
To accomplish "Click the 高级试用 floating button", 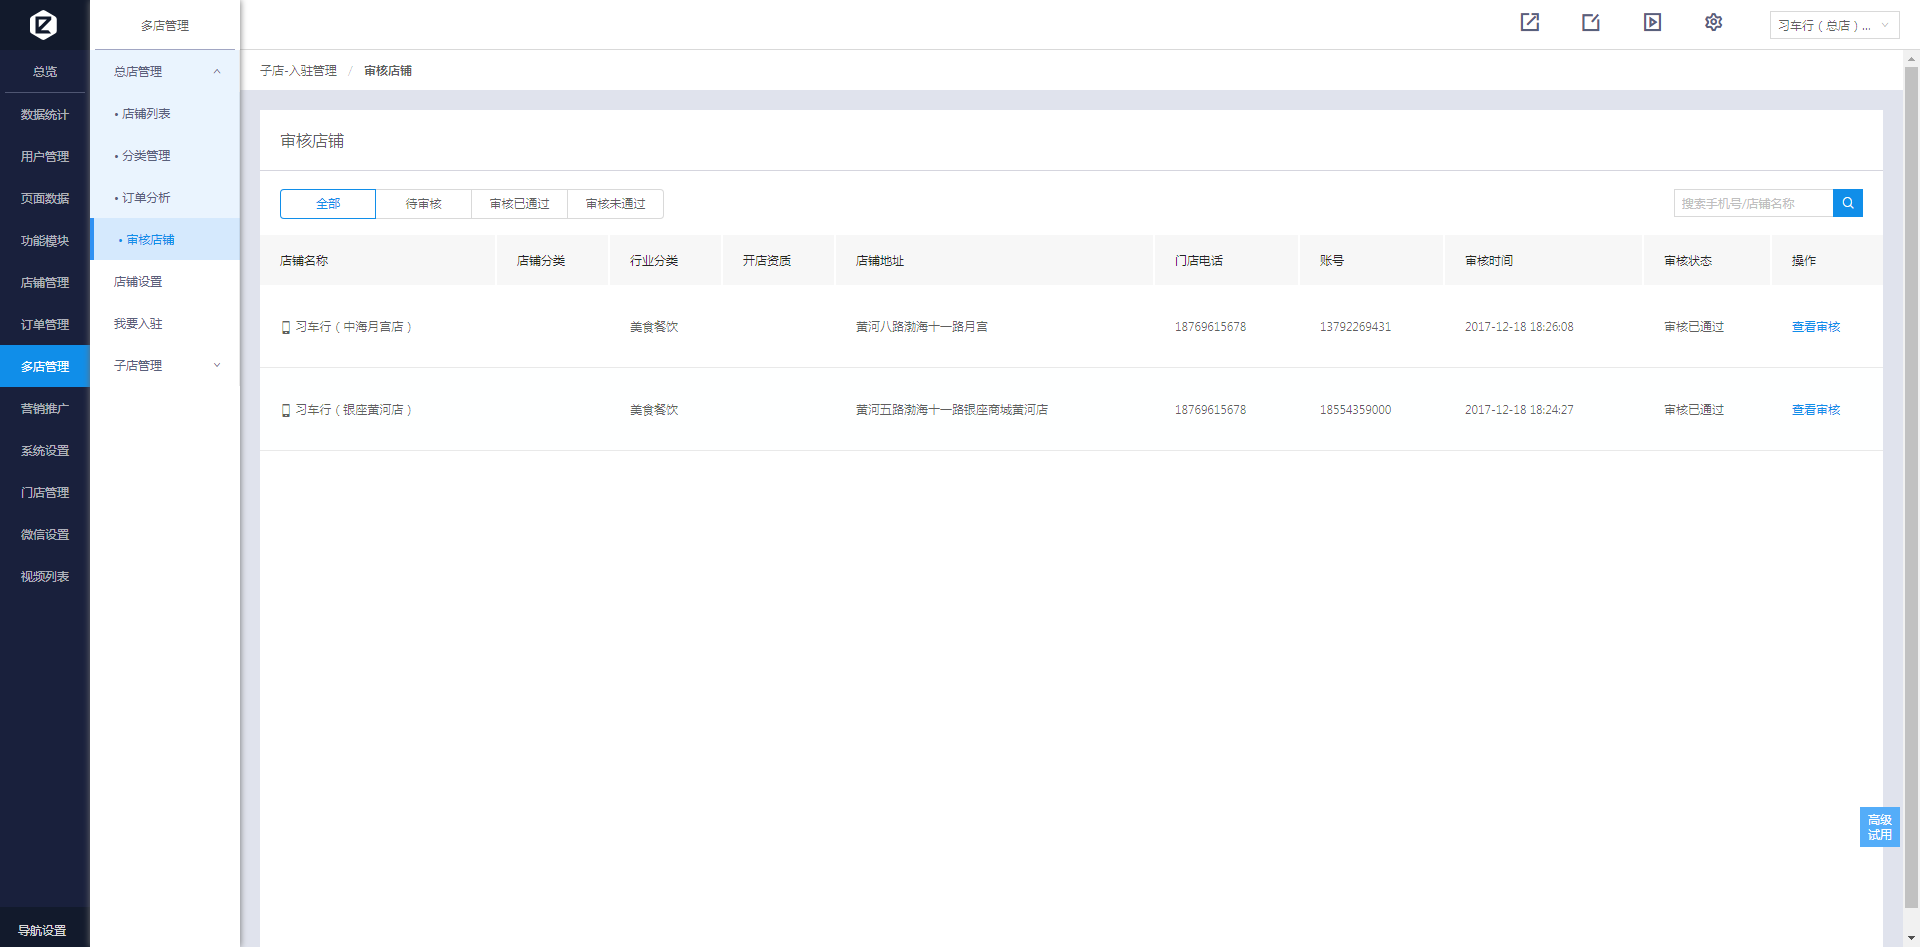I will coord(1879,827).
